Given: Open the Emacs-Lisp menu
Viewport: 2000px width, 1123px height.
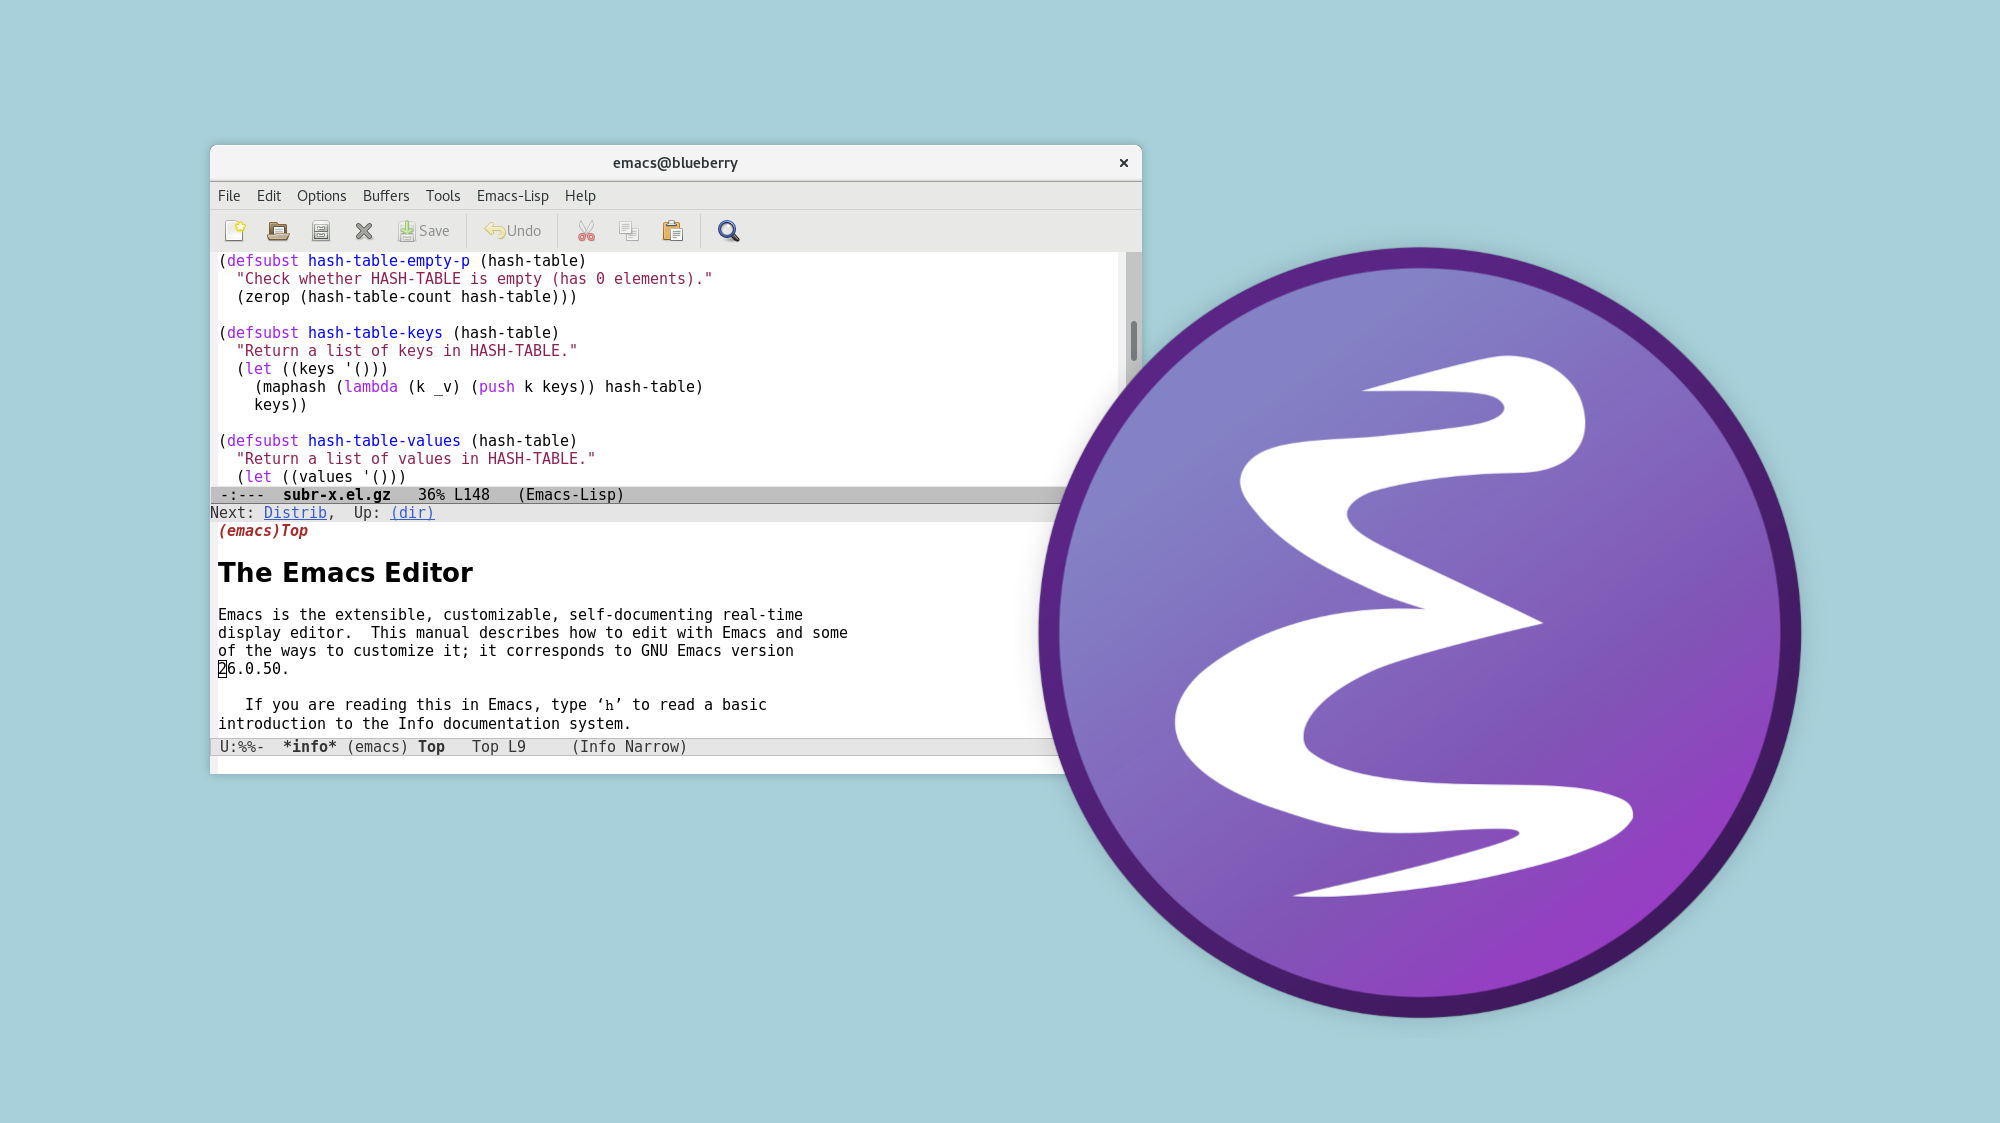Looking at the screenshot, I should point(513,196).
